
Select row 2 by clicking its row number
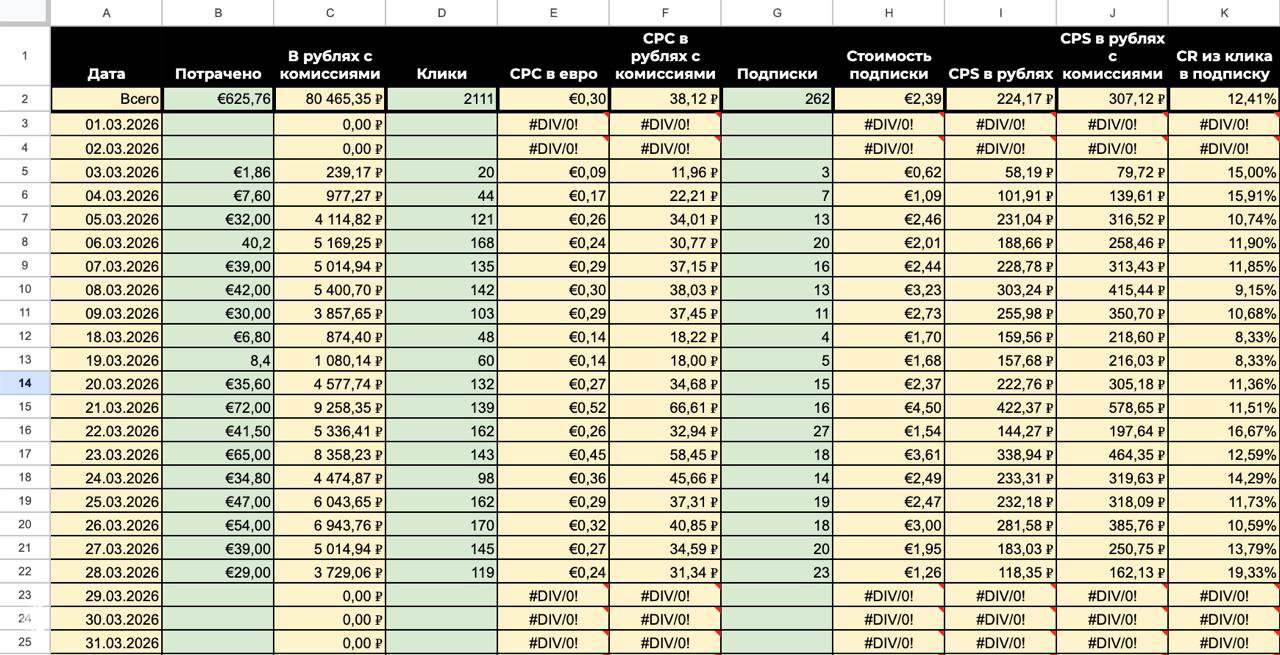tap(25, 99)
